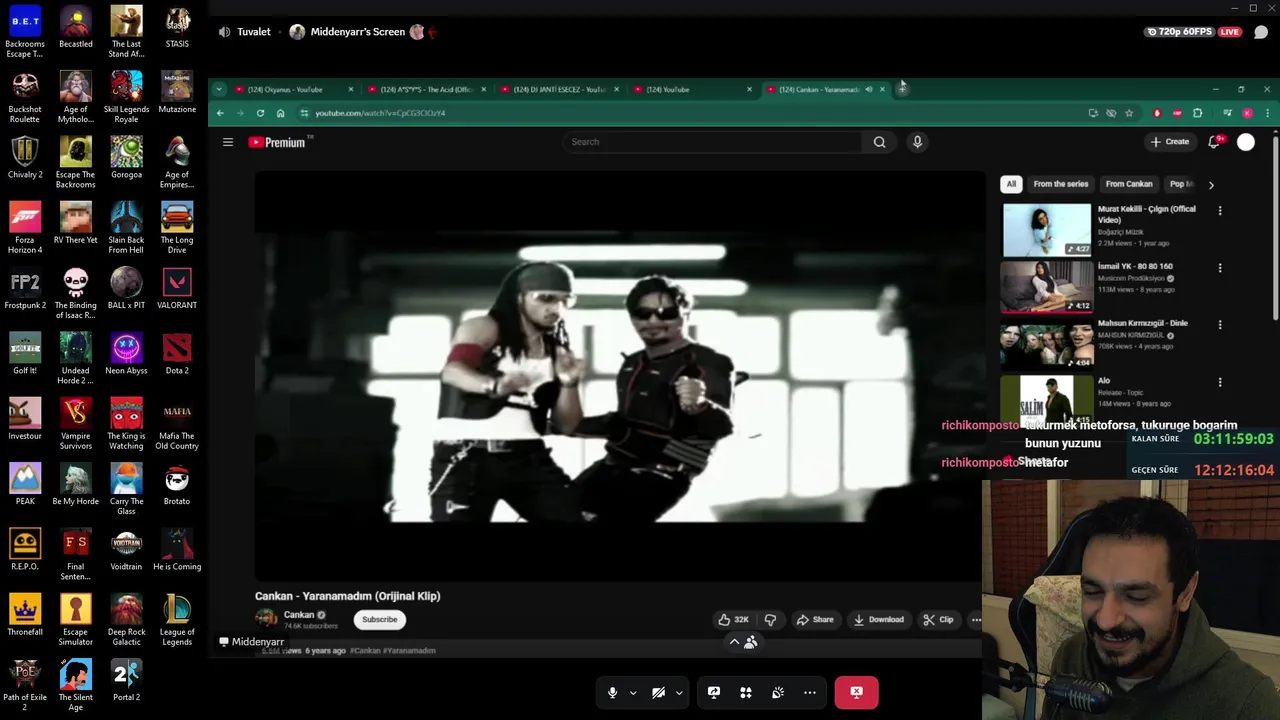Show Discord members list icon

pyautogui.click(x=750, y=643)
